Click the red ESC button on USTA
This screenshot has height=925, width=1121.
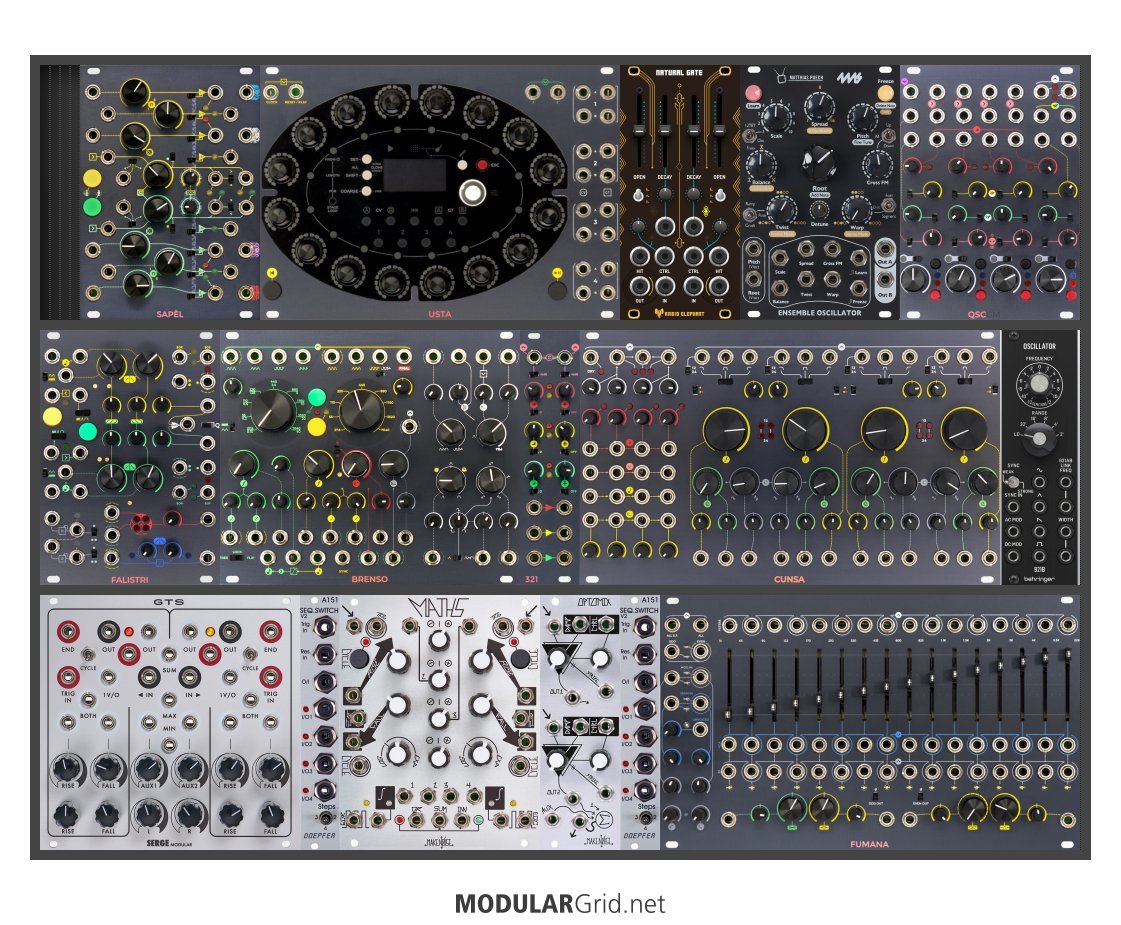click(x=483, y=165)
